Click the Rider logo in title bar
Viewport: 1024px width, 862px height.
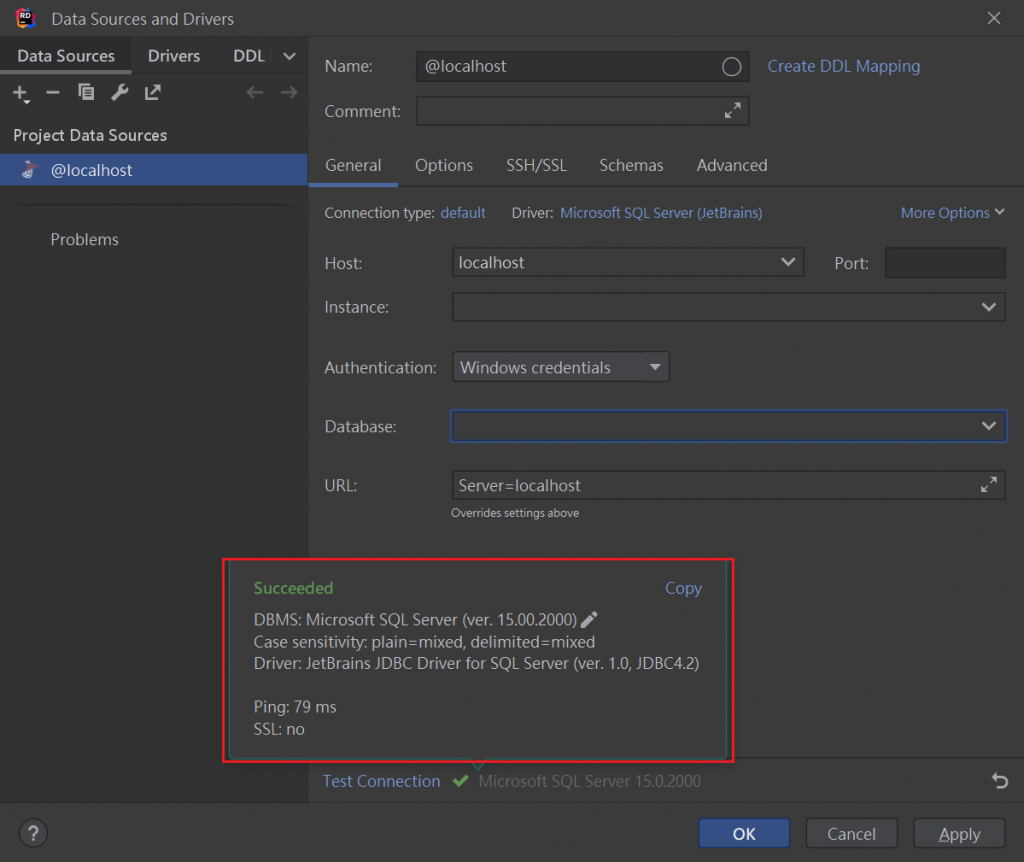click(25, 18)
